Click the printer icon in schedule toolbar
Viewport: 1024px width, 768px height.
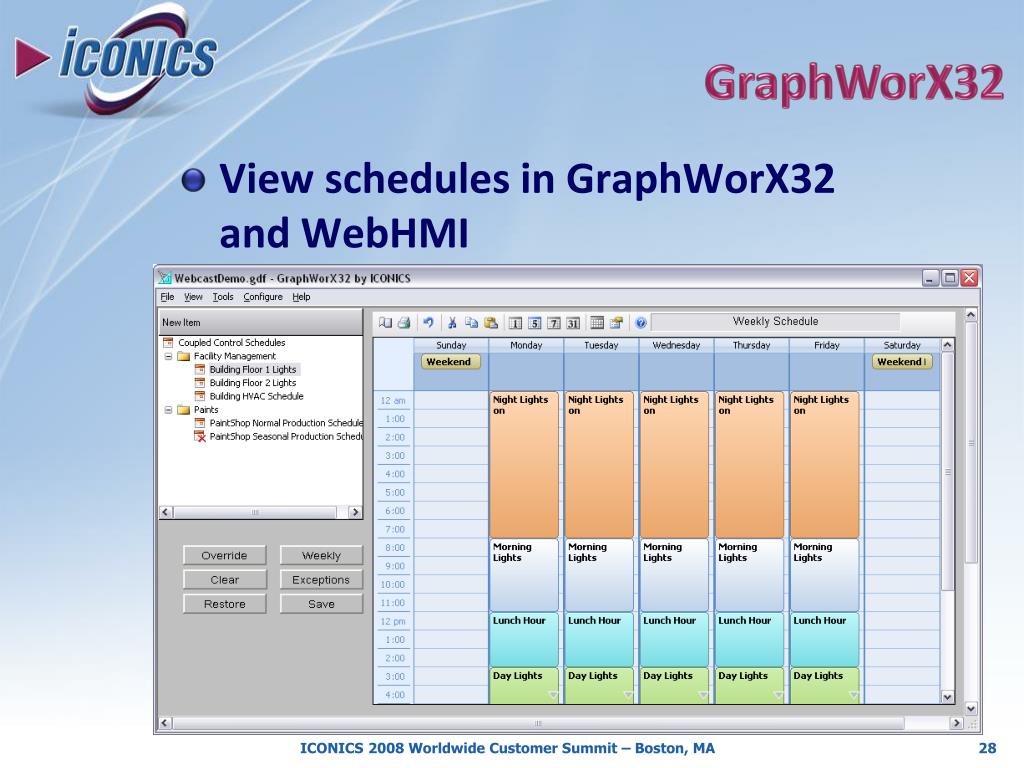404,323
